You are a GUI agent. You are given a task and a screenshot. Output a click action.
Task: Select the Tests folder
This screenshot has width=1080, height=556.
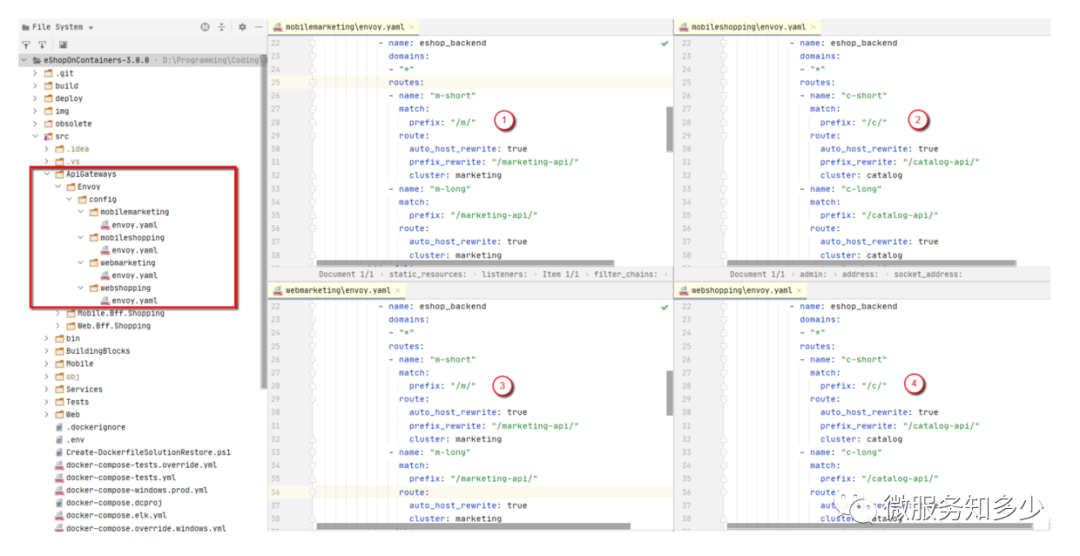[77, 402]
